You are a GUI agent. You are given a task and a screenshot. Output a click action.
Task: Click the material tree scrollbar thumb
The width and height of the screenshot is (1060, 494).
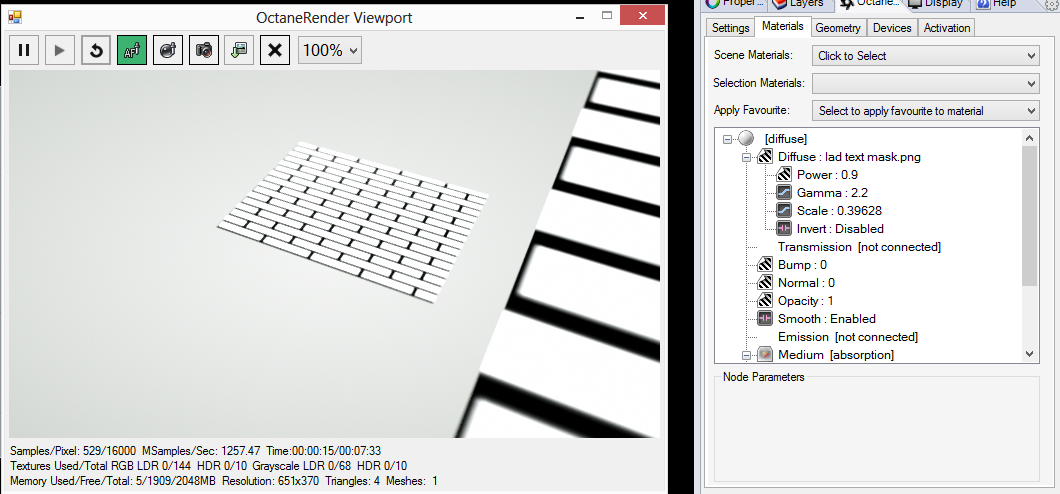[1029, 215]
